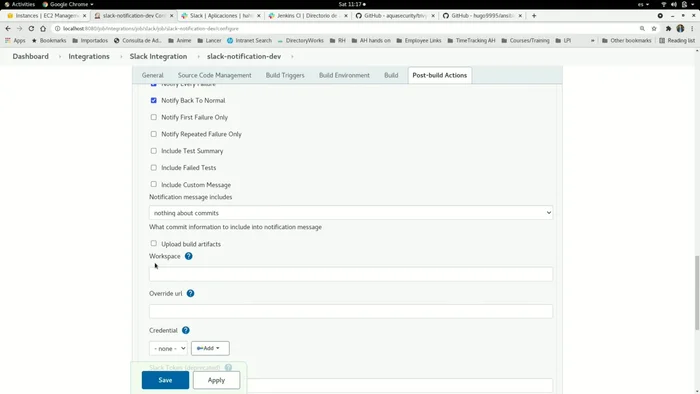Open slack-notification-dev breadcrumb link
The width and height of the screenshot is (700, 394).
244,56
